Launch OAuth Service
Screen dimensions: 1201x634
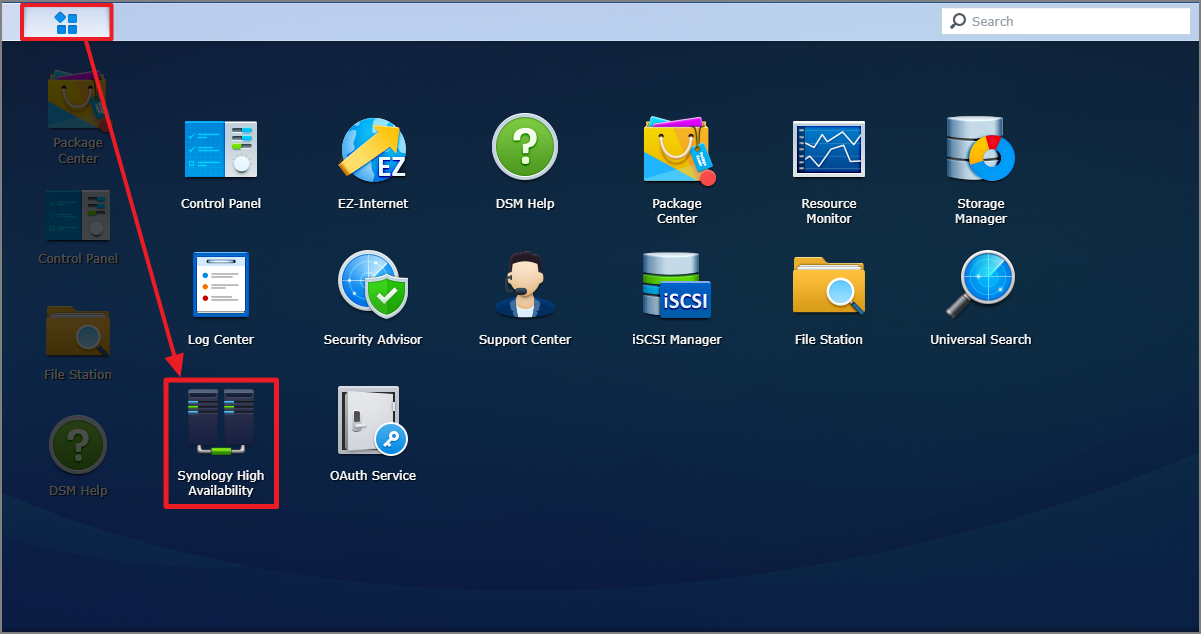372,422
